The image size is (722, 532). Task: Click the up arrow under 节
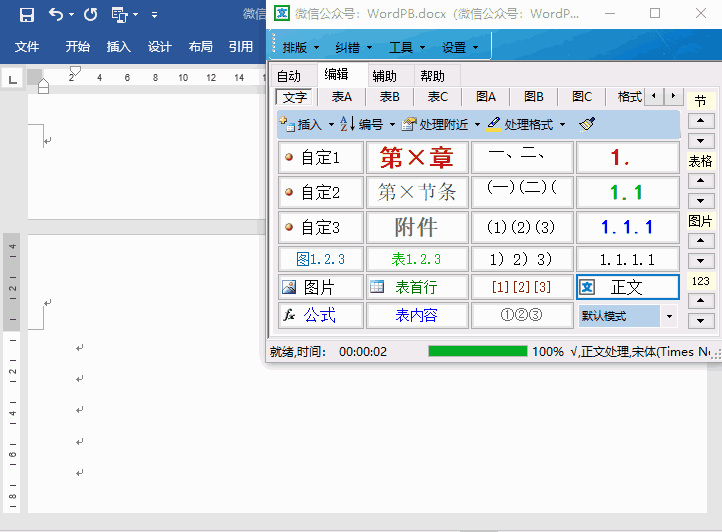700,121
